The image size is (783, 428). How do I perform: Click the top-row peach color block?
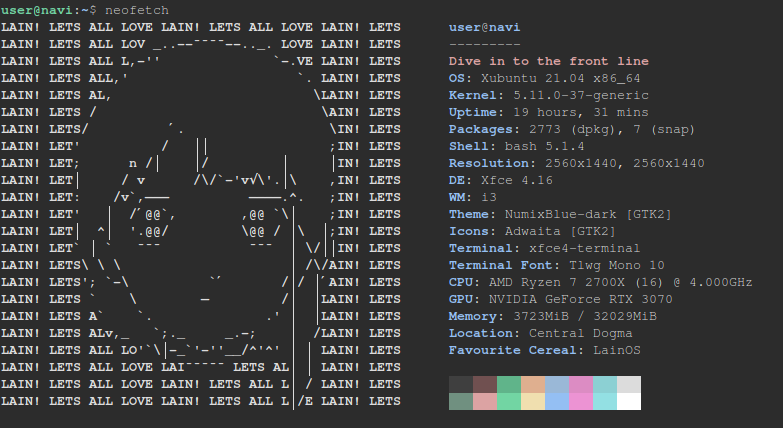pyautogui.click(x=533, y=385)
